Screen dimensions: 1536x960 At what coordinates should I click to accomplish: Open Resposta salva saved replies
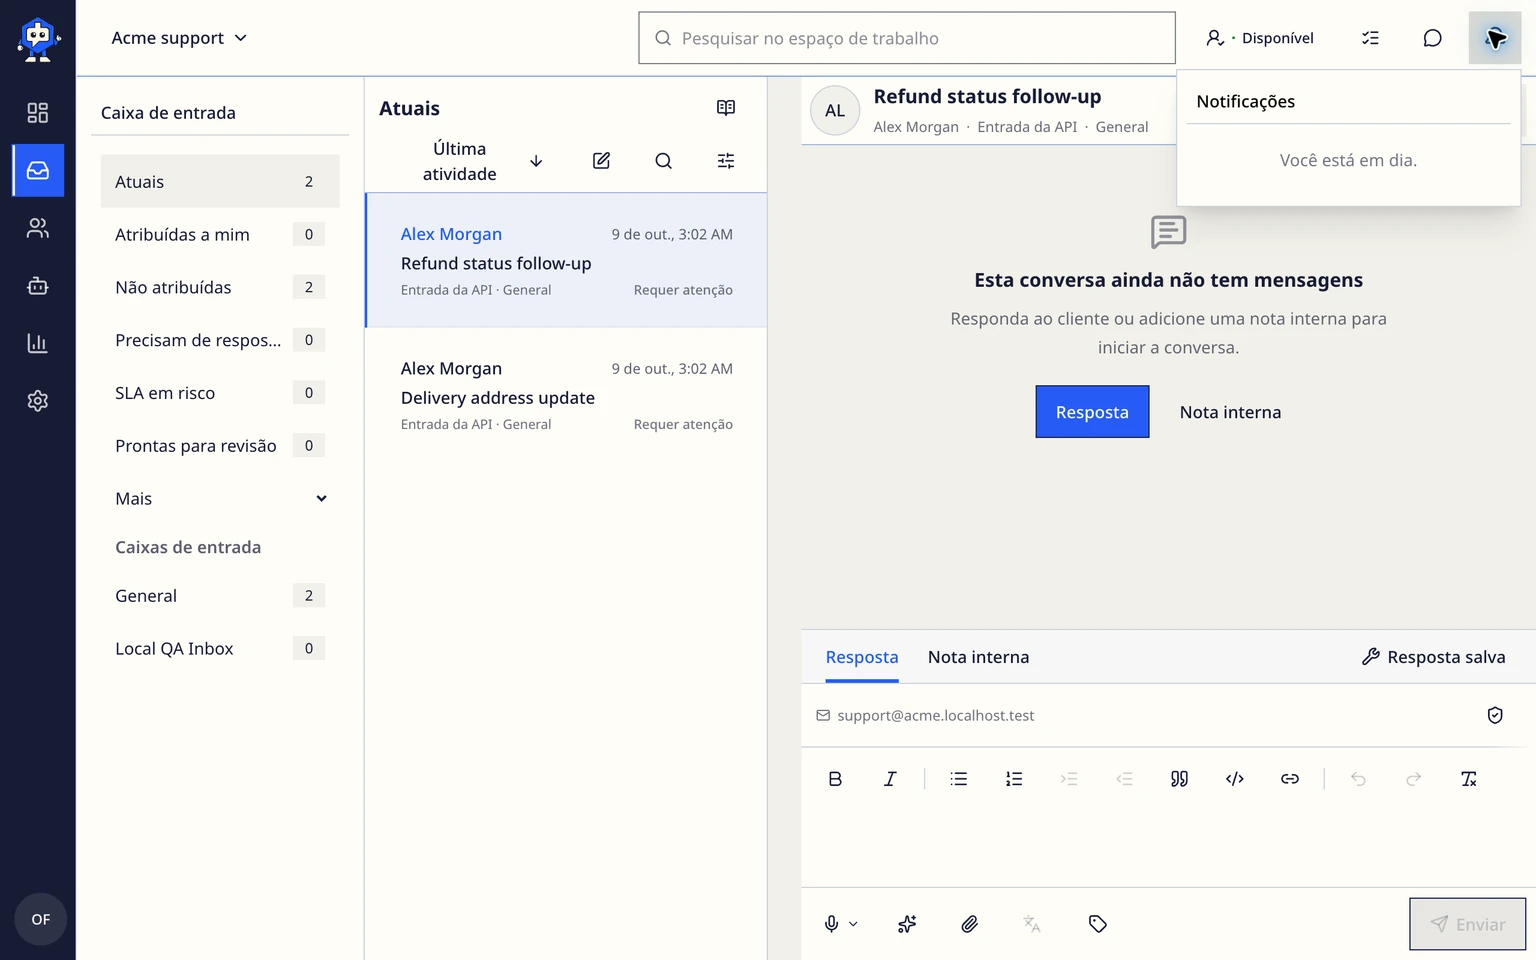(x=1433, y=657)
